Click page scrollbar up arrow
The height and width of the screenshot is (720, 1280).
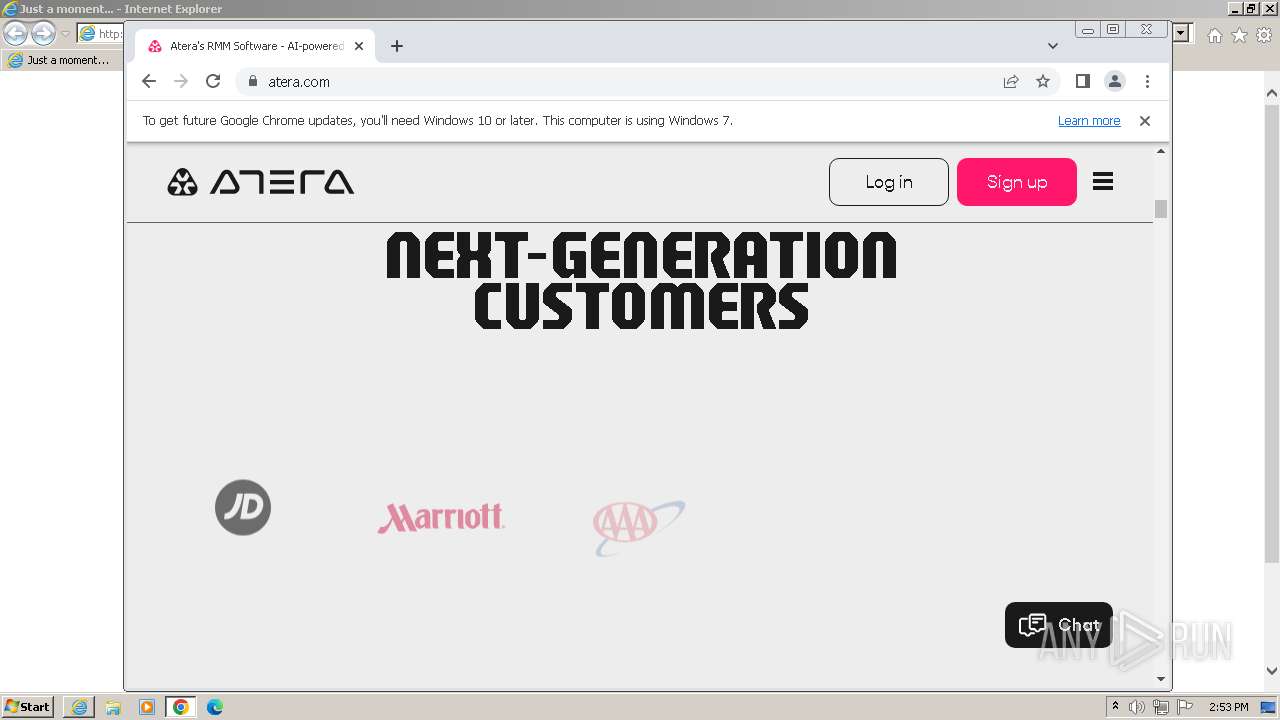click(1161, 151)
